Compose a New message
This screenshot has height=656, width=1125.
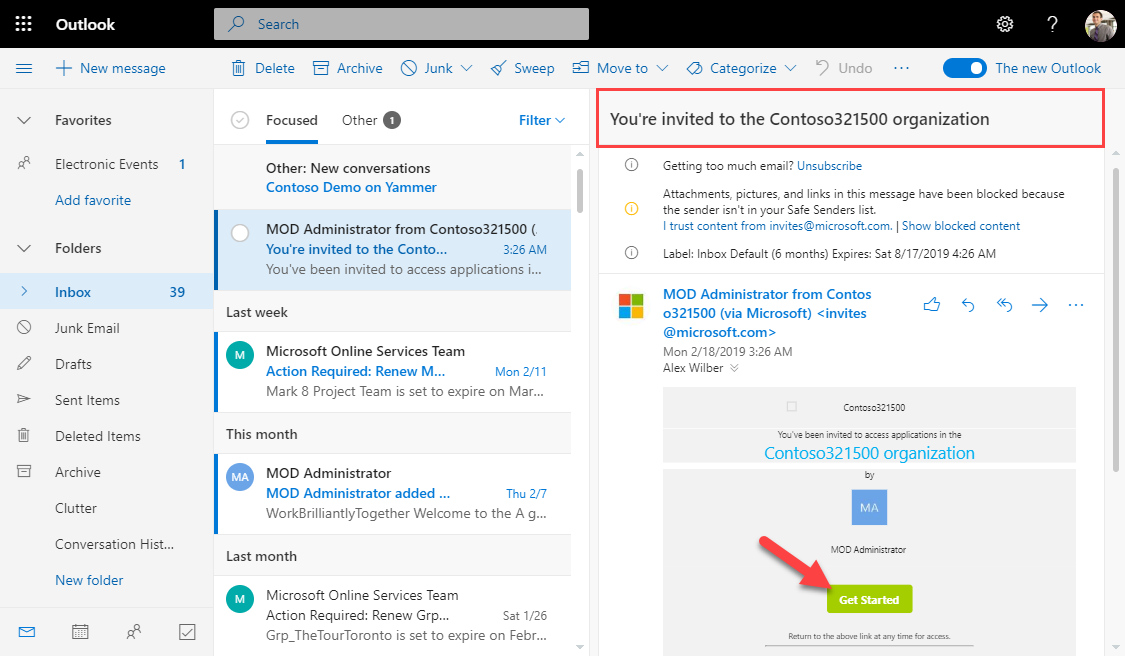pos(110,68)
